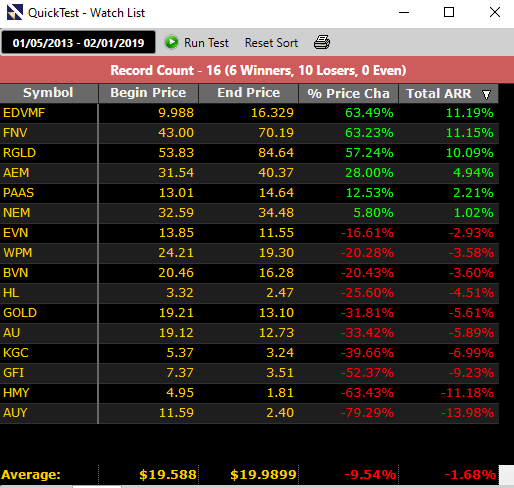Select the WPM symbol
514x488 pixels.
click(18, 253)
